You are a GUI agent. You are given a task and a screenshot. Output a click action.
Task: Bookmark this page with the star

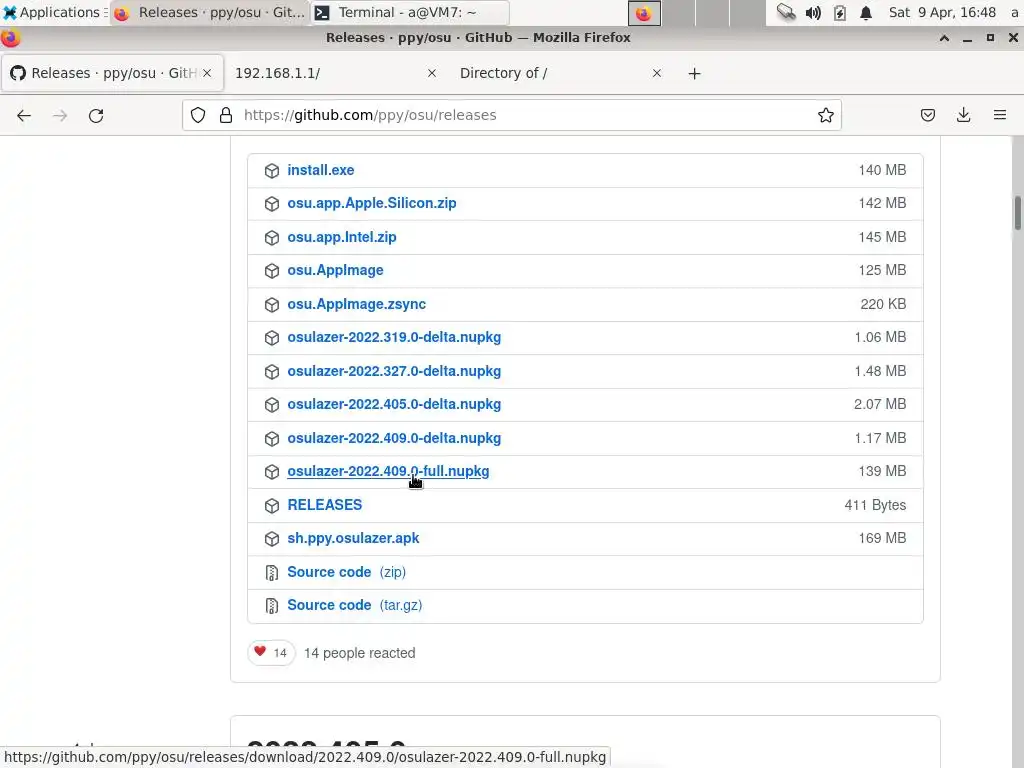point(825,116)
